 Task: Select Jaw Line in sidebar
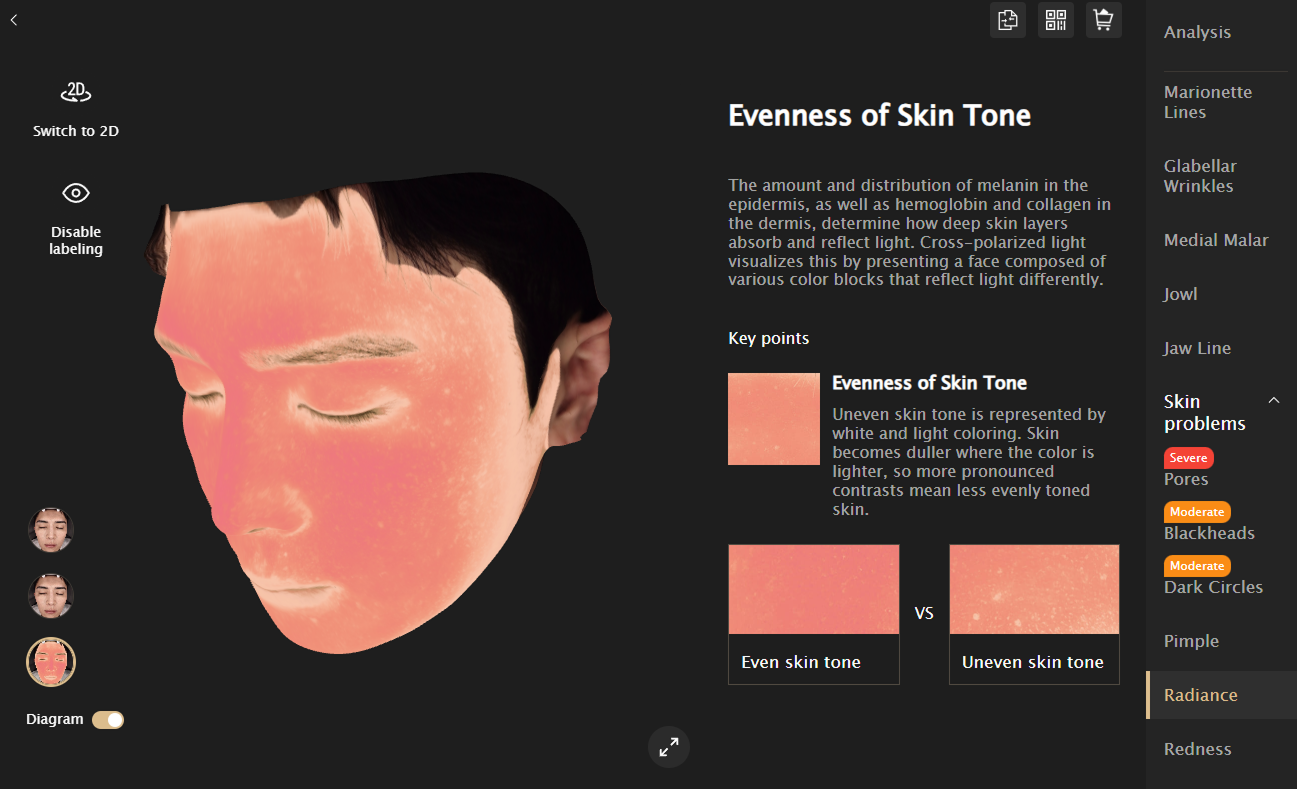tap(1197, 348)
